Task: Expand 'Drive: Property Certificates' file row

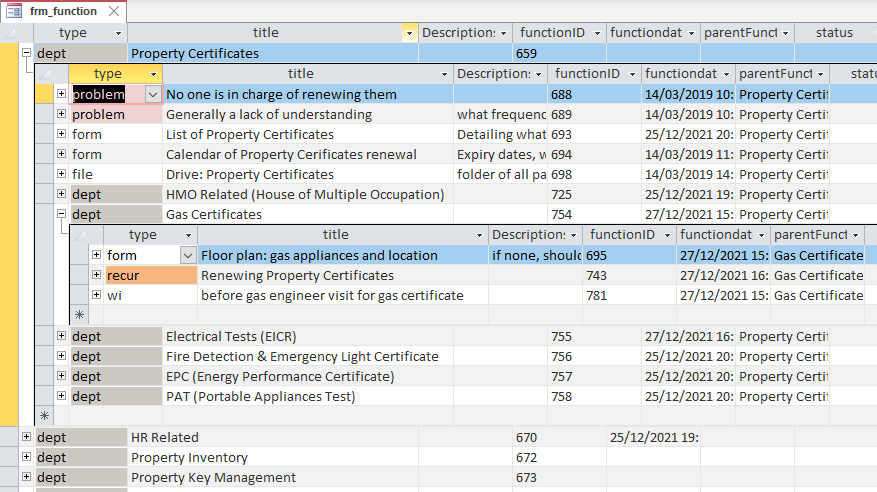Action: tap(62, 174)
